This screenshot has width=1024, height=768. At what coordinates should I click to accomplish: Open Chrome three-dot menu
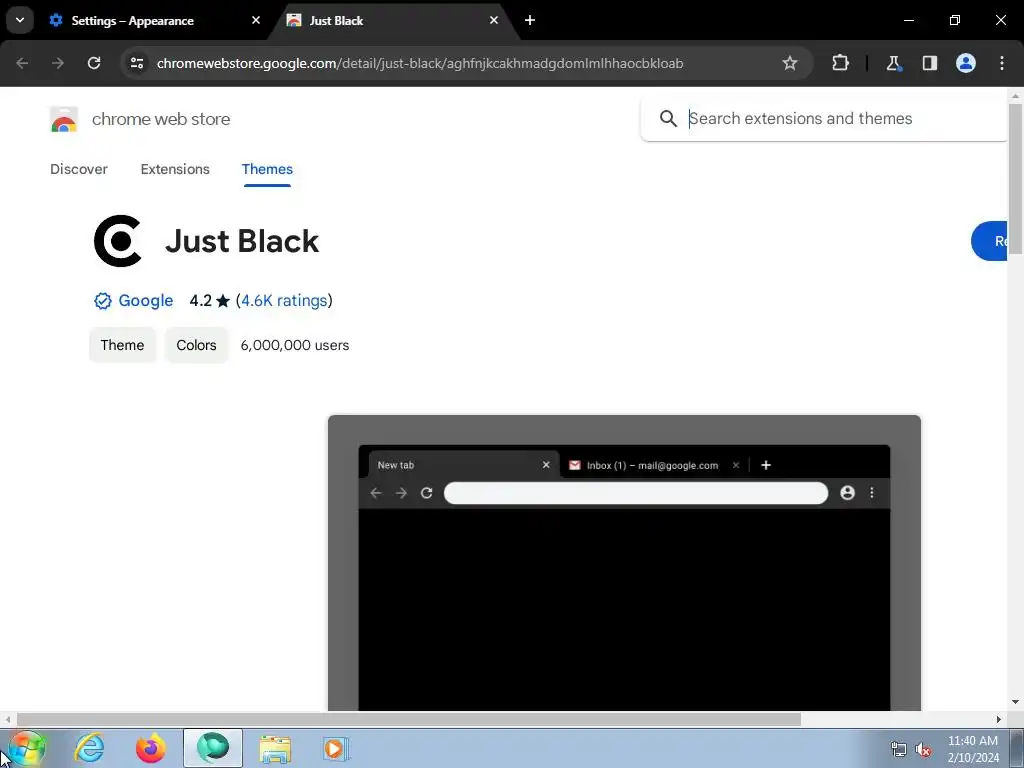pos(1002,63)
